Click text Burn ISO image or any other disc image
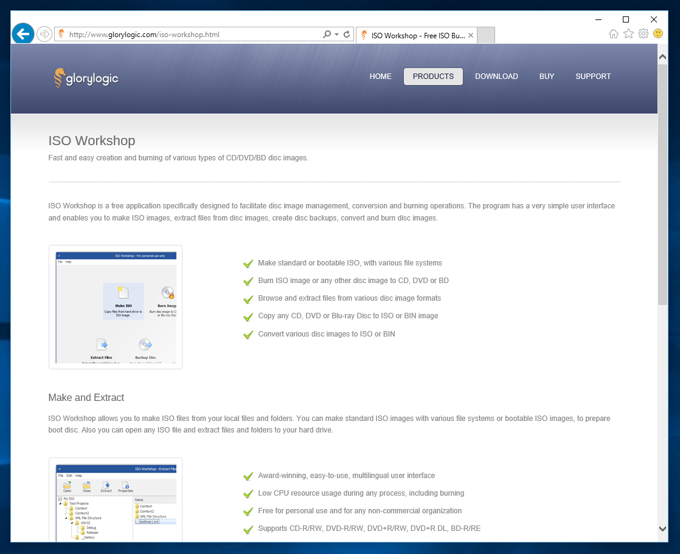 coord(353,280)
